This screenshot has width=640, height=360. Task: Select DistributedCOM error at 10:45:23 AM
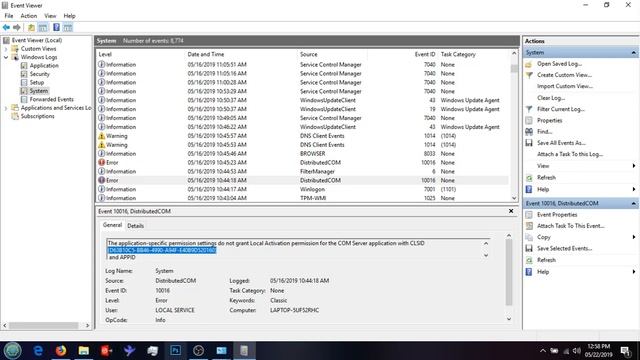(303, 162)
